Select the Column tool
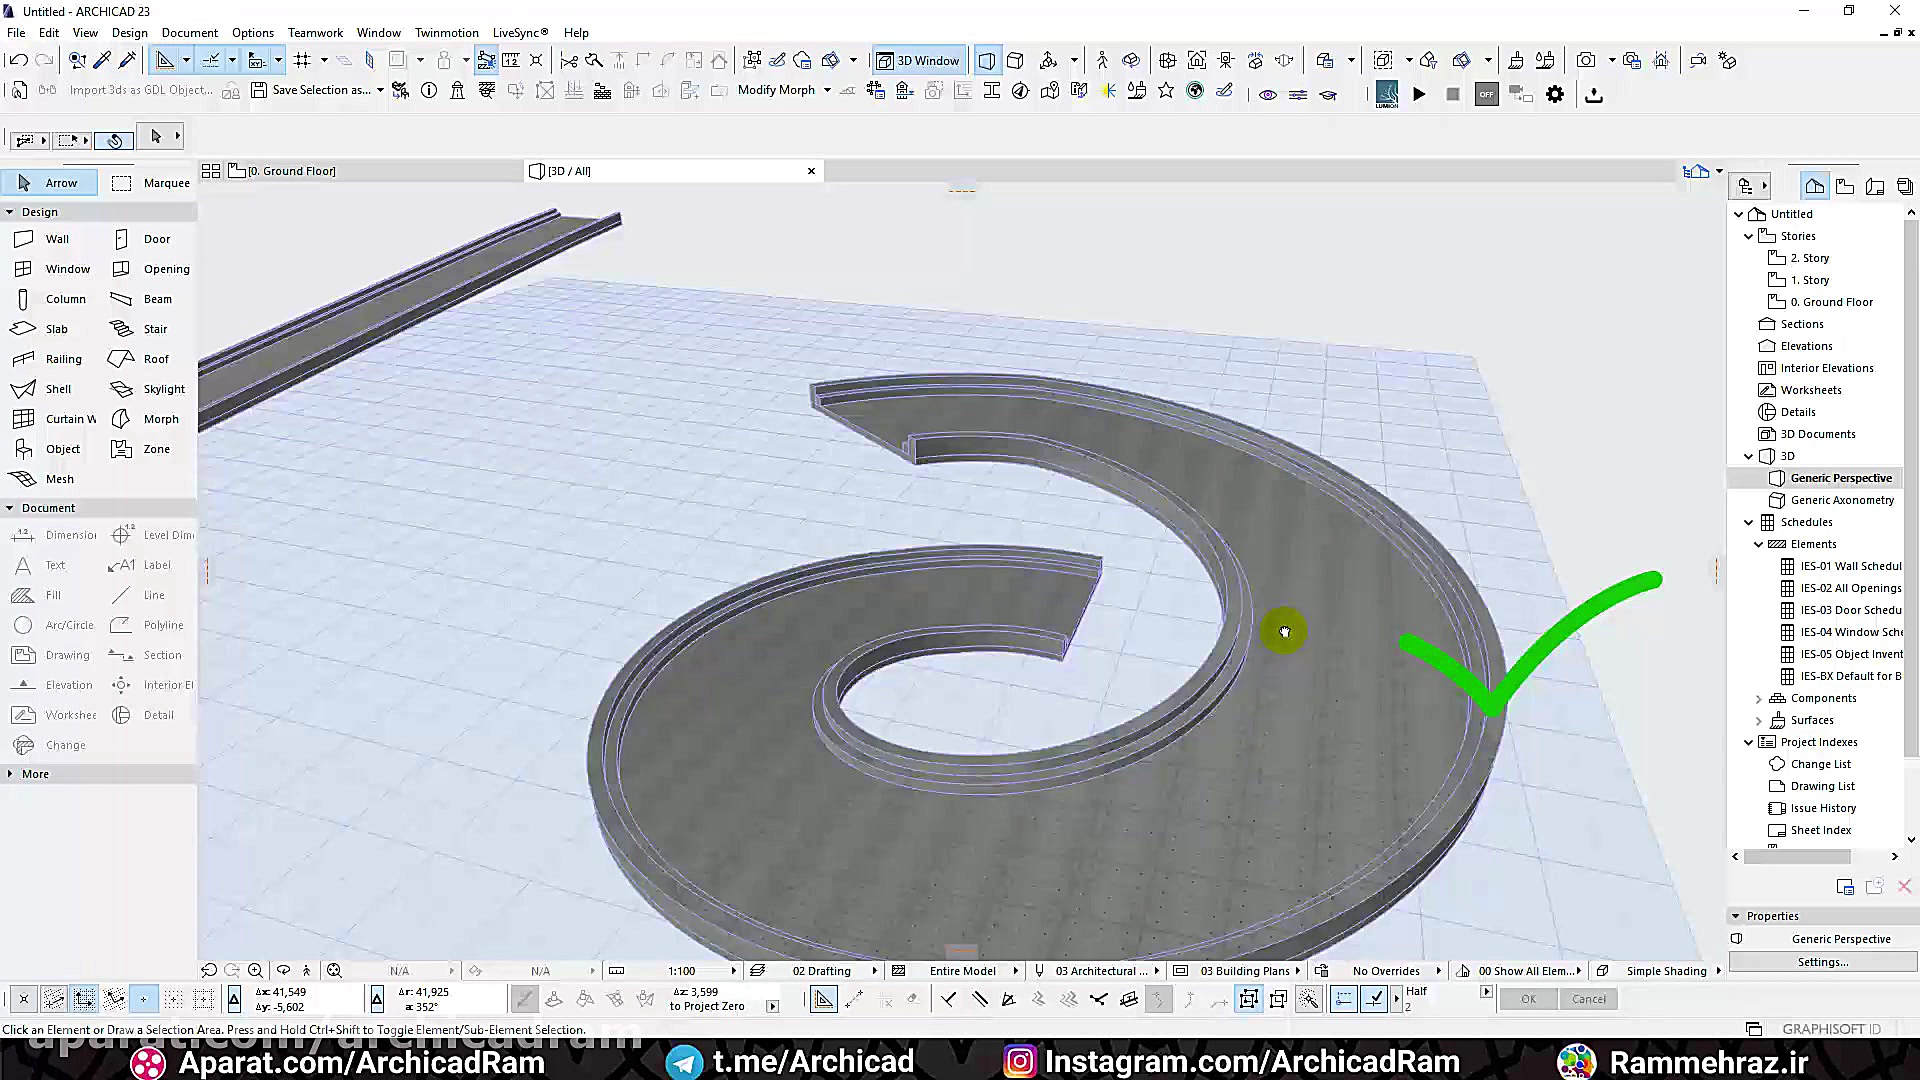1920x1080 pixels. [50, 299]
